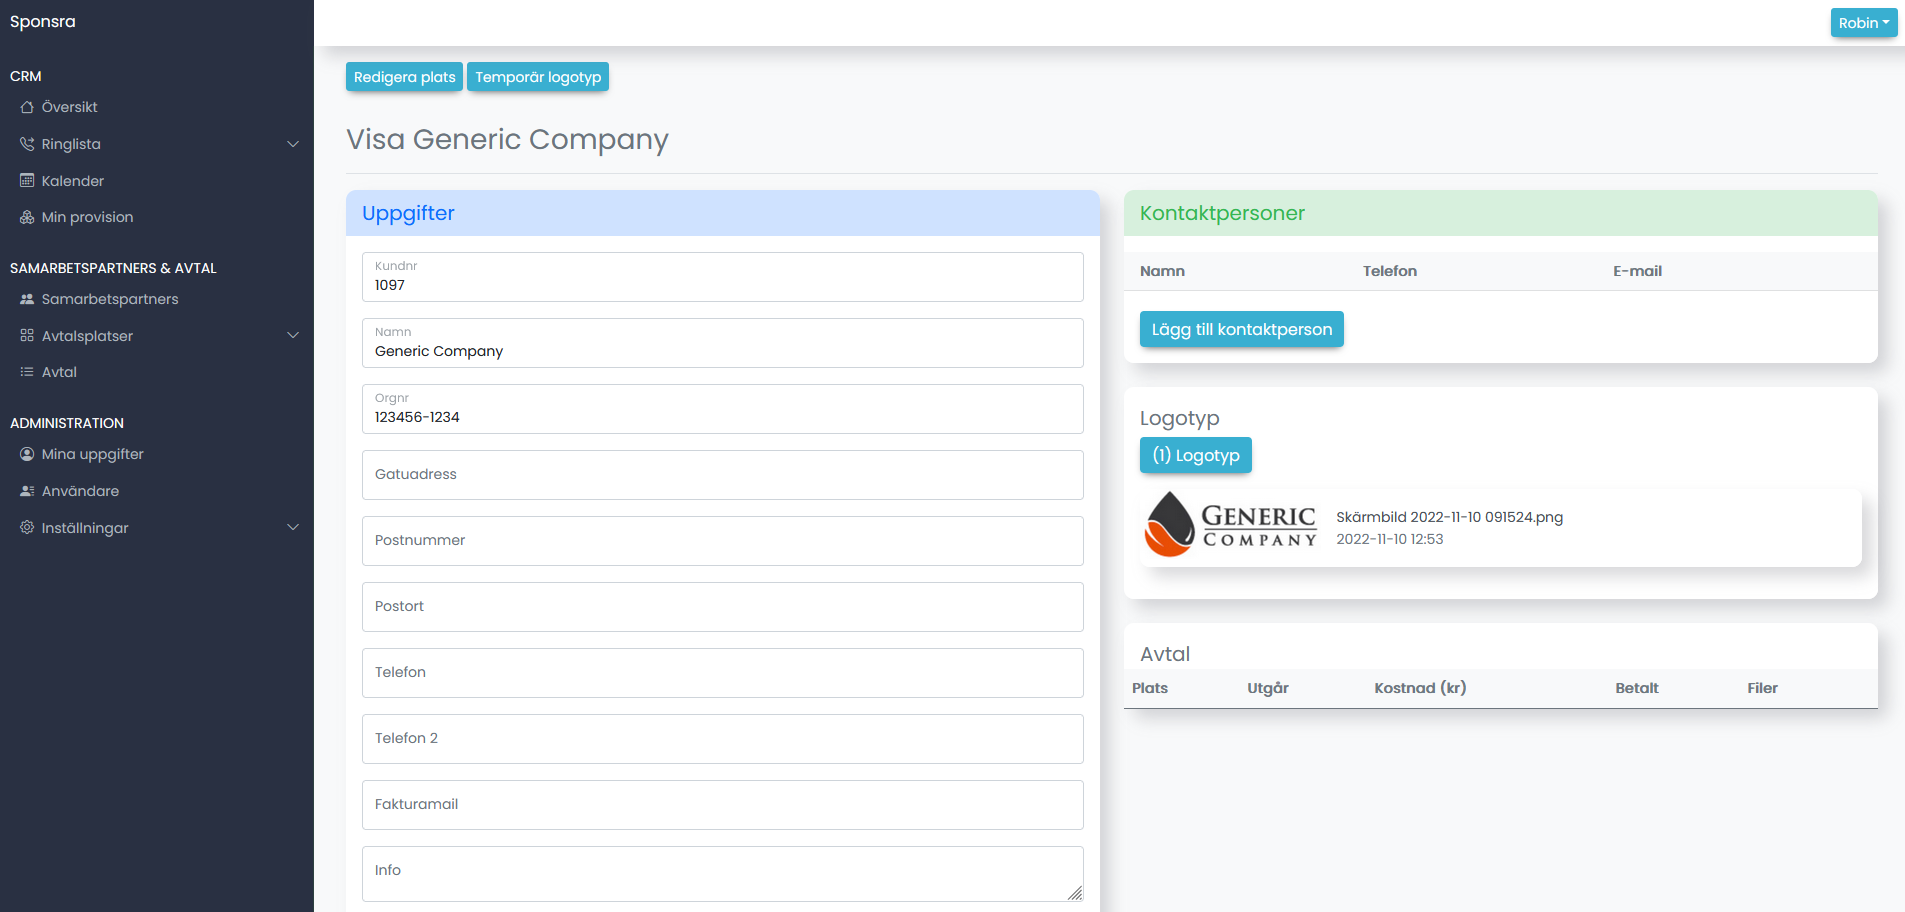
Task: Click the user circle icon for Mina uppgifter
Action: [27, 454]
